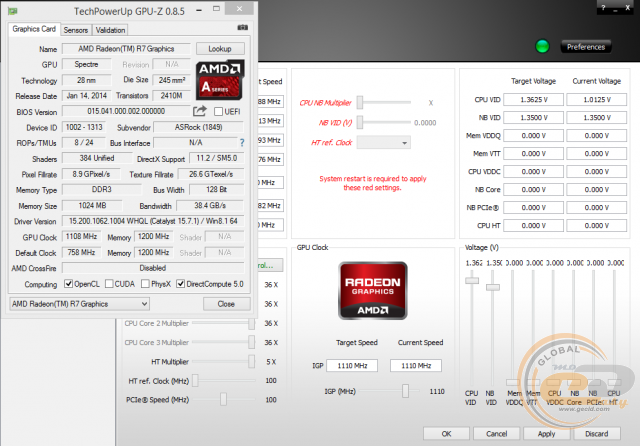
Task: Click the GPU-Z Close button
Action: (226, 304)
